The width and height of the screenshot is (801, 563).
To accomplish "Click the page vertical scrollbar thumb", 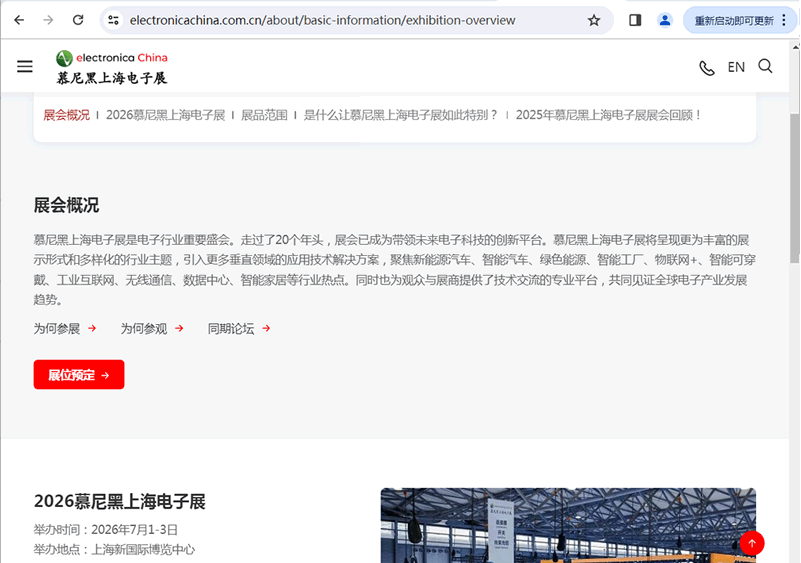I will tap(795, 188).
